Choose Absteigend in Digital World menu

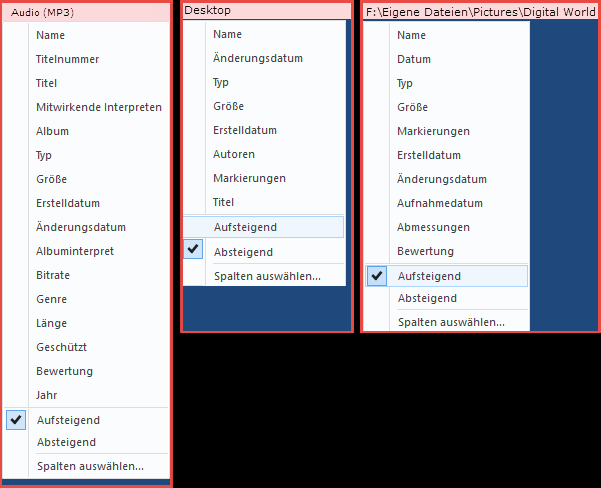pos(427,298)
